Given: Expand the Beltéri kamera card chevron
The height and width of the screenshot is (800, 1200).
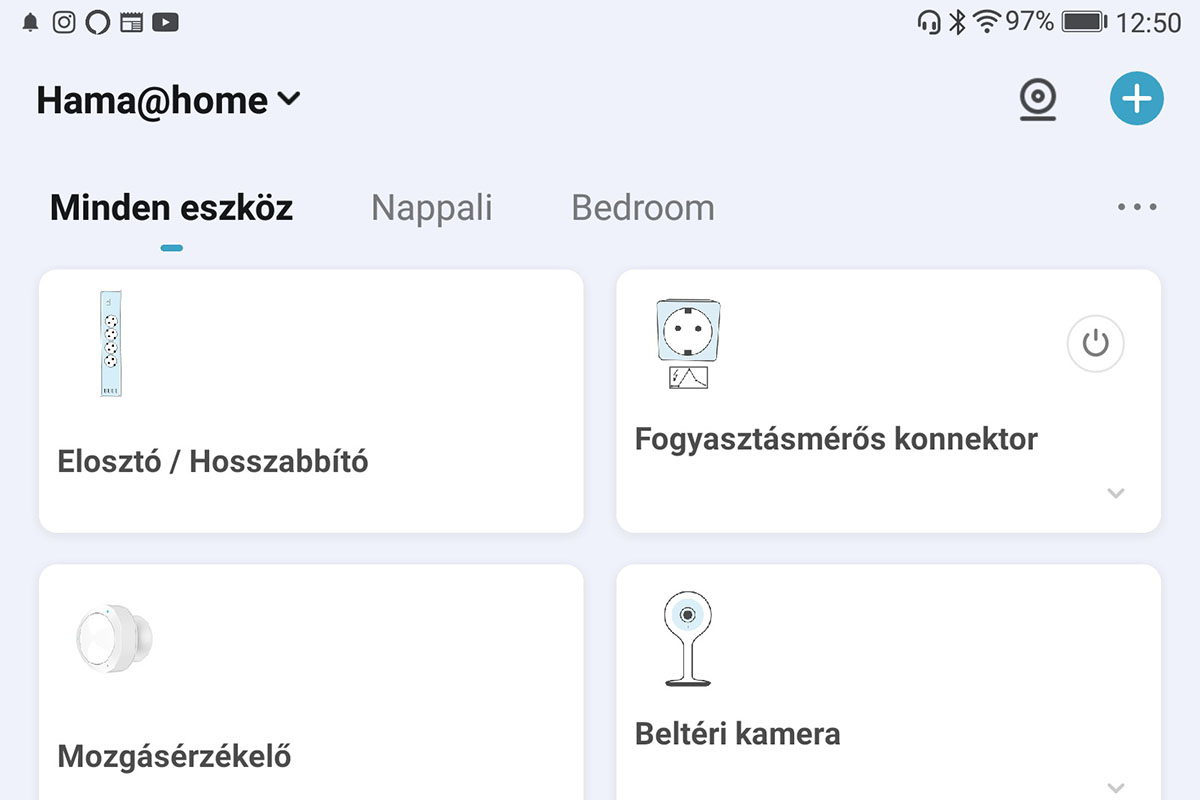Looking at the screenshot, I should (1116, 787).
